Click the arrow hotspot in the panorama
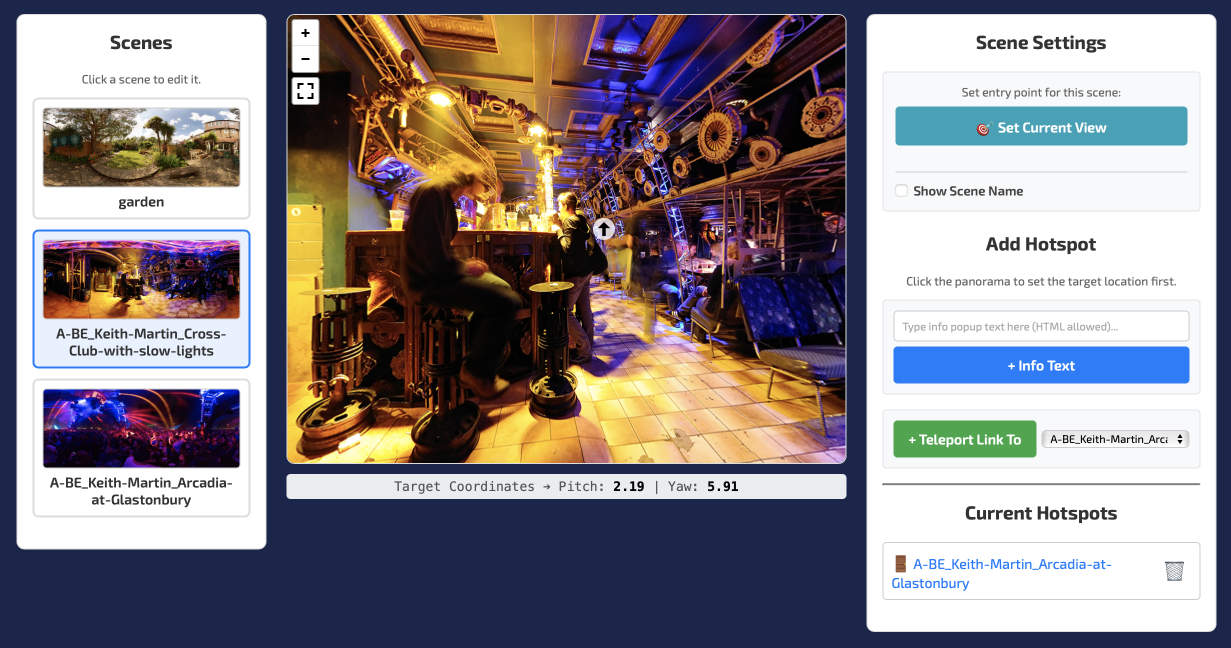Viewport: 1231px width, 648px height. point(603,229)
